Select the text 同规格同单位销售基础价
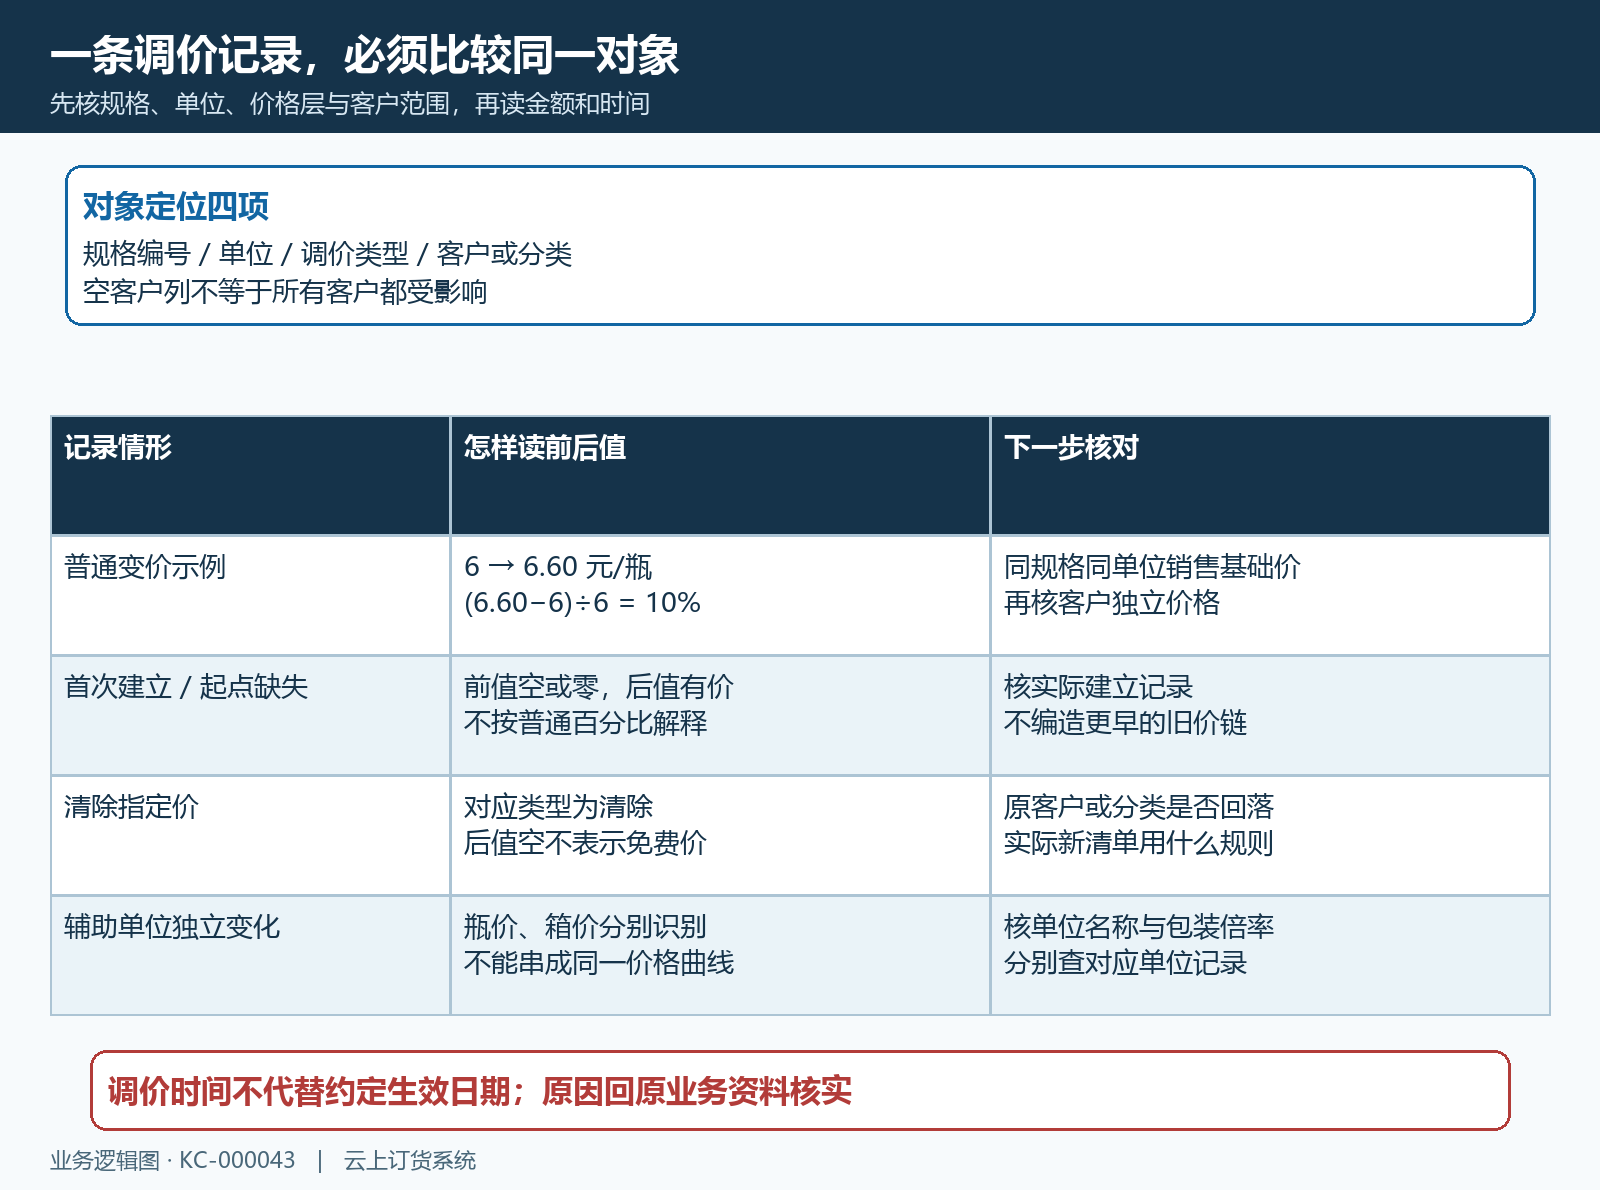Image resolution: width=1600 pixels, height=1190 pixels. [1152, 567]
